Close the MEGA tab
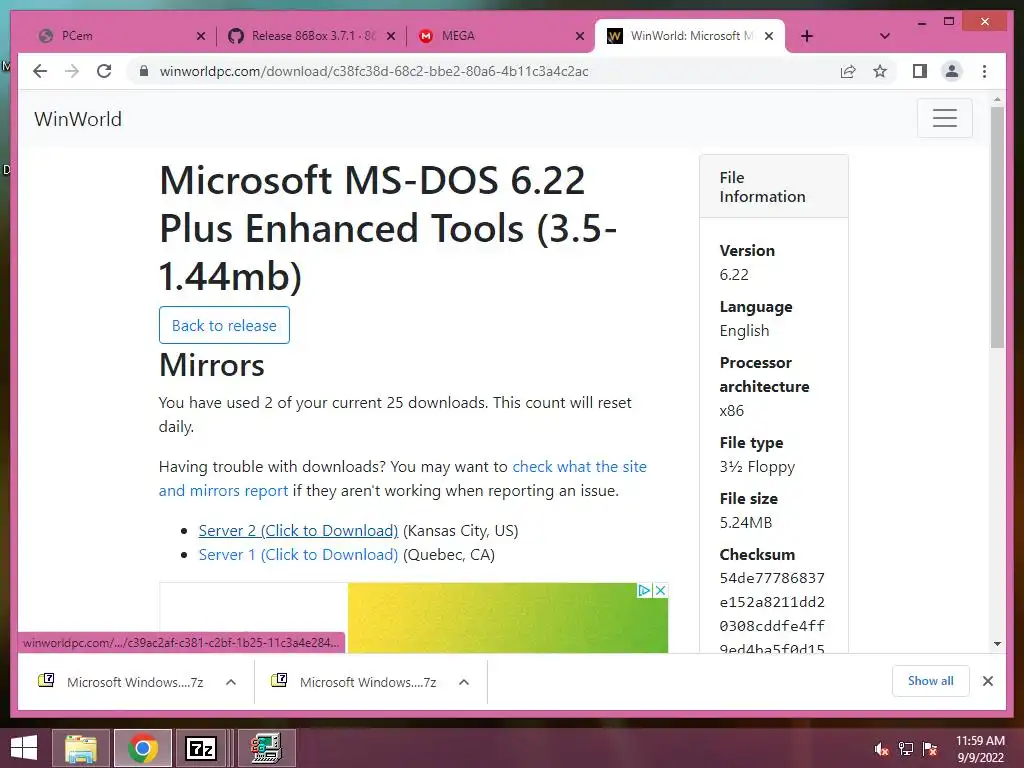1024x768 pixels. [x=579, y=37]
